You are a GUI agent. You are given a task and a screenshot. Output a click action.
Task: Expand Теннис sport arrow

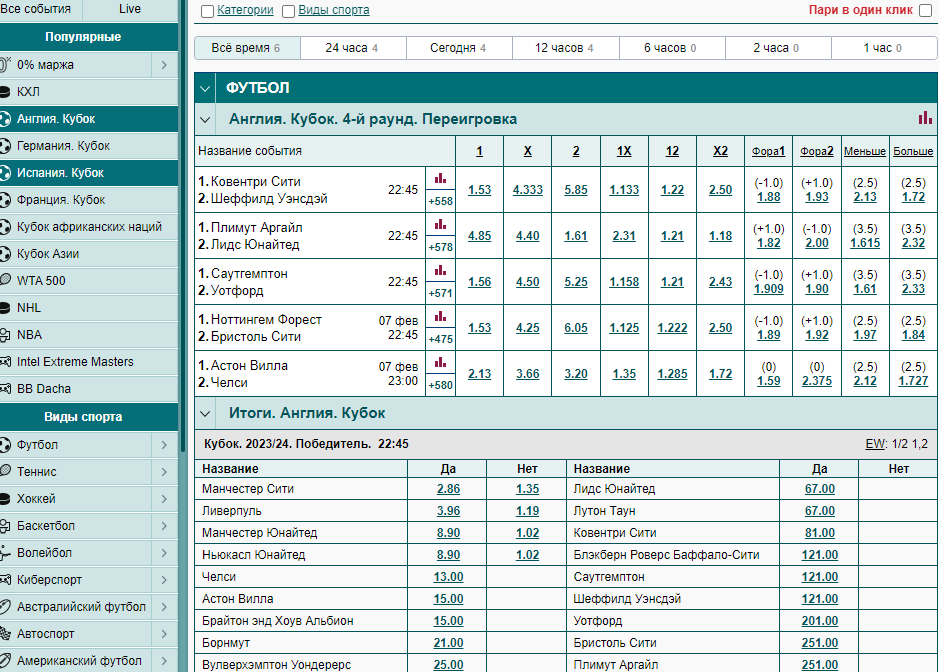point(164,472)
